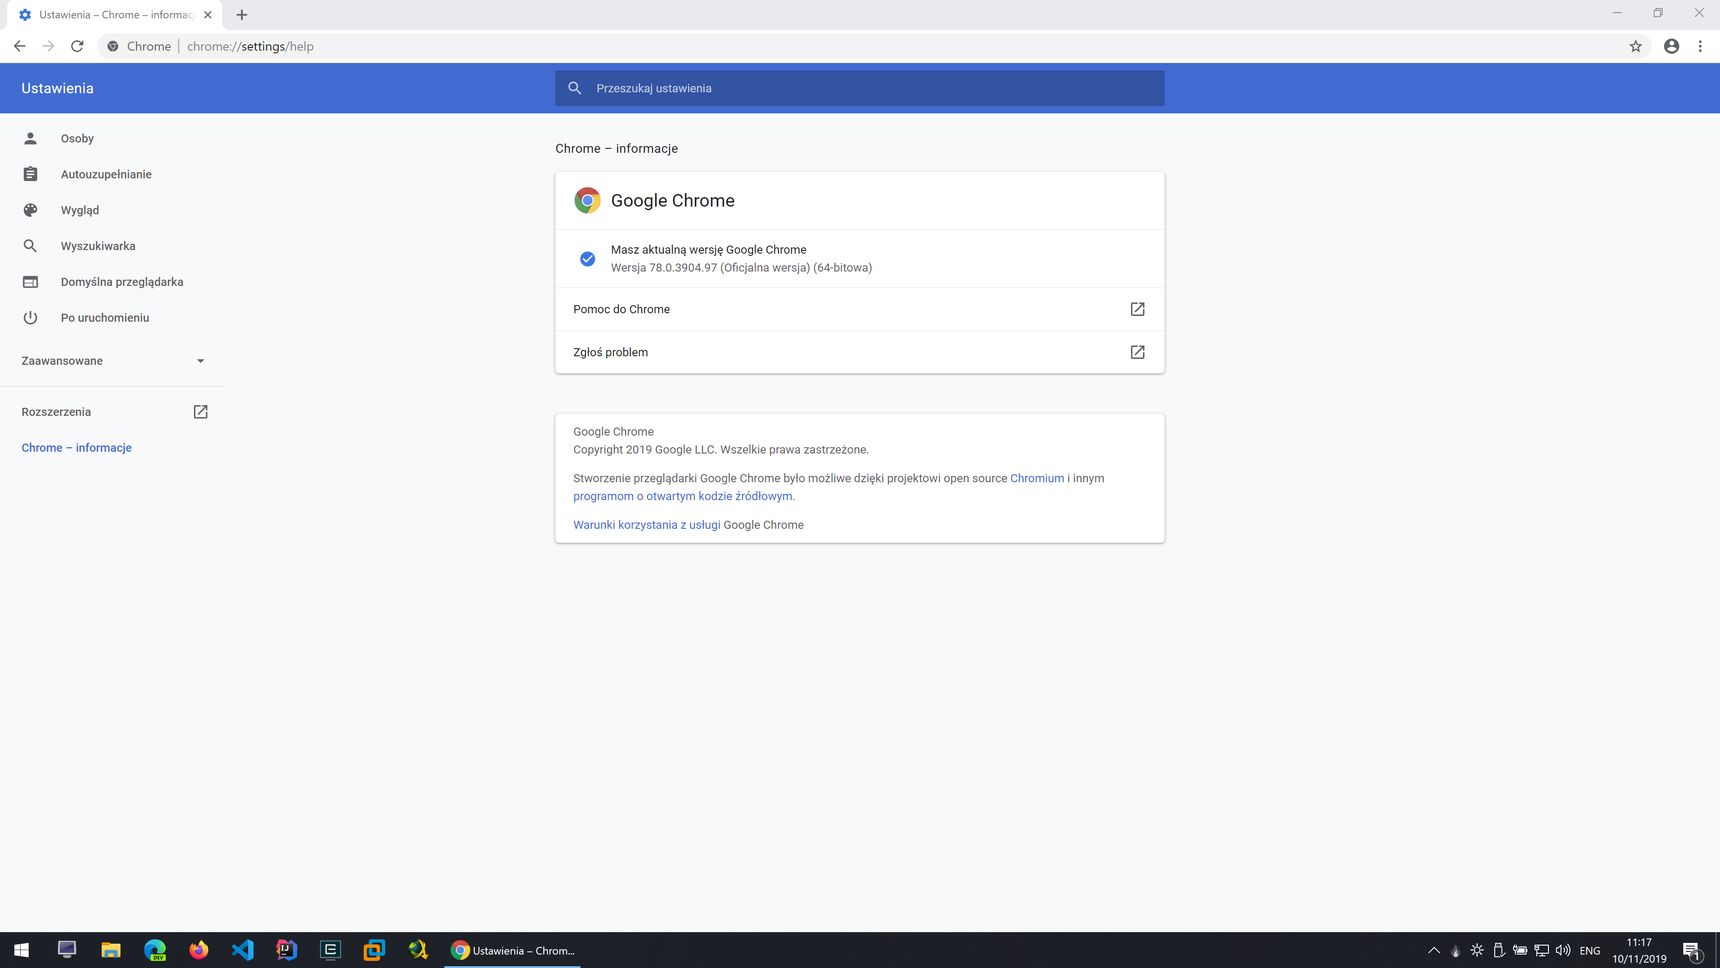Reload the current page
1720x968 pixels.
(x=77, y=46)
